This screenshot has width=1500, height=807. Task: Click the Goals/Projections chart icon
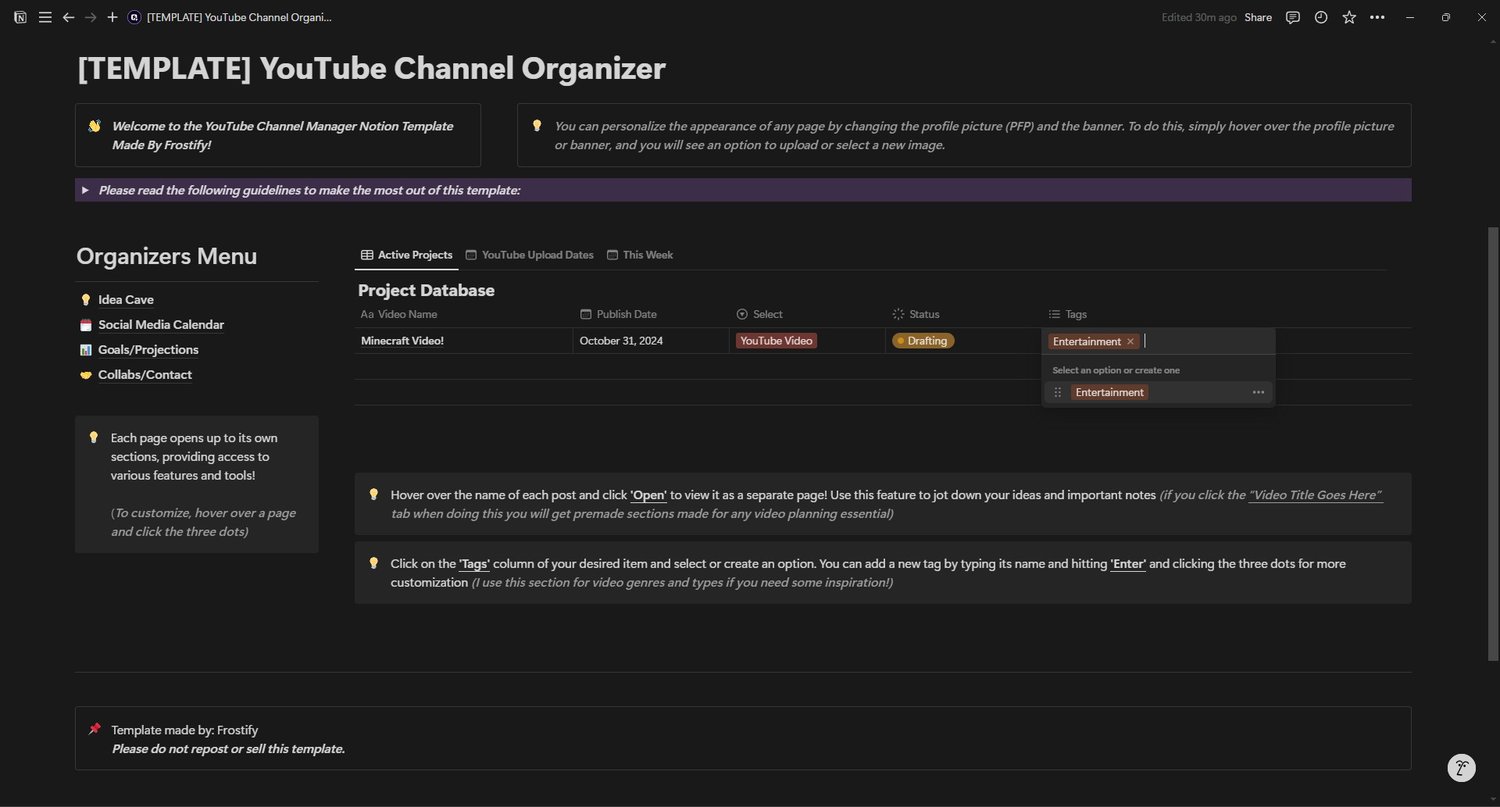[85, 350]
